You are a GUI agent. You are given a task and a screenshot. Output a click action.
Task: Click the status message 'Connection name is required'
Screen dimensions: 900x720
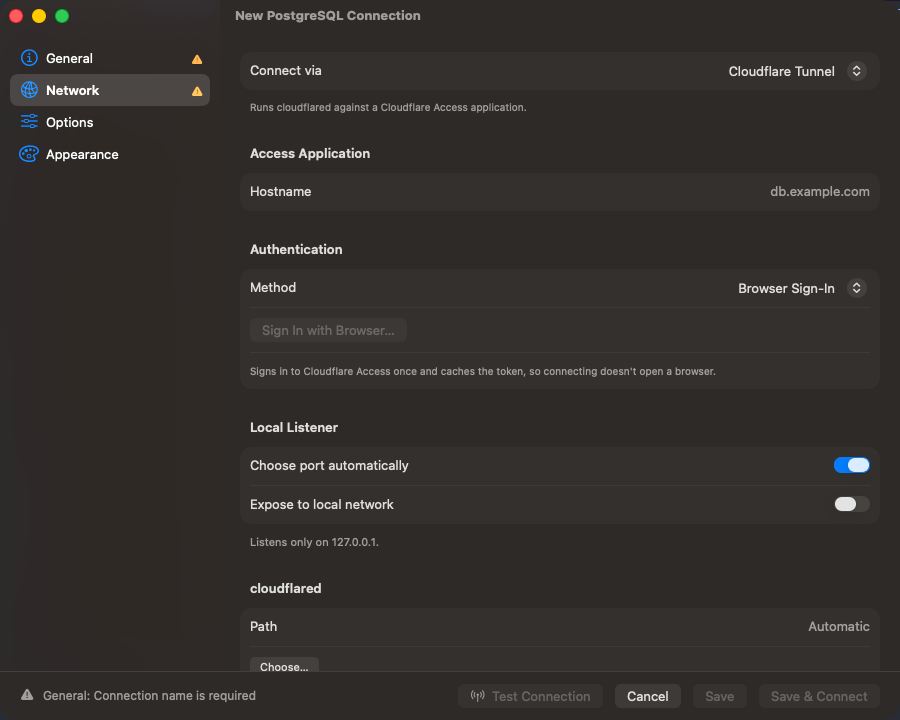tap(149, 695)
